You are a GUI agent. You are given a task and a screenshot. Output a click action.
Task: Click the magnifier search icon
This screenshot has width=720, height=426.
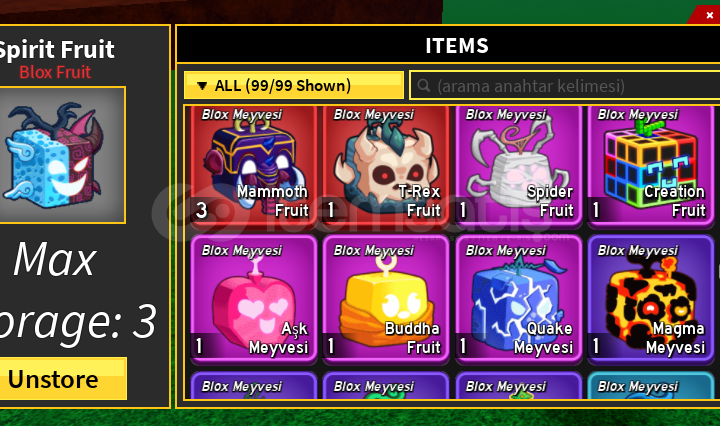424,85
